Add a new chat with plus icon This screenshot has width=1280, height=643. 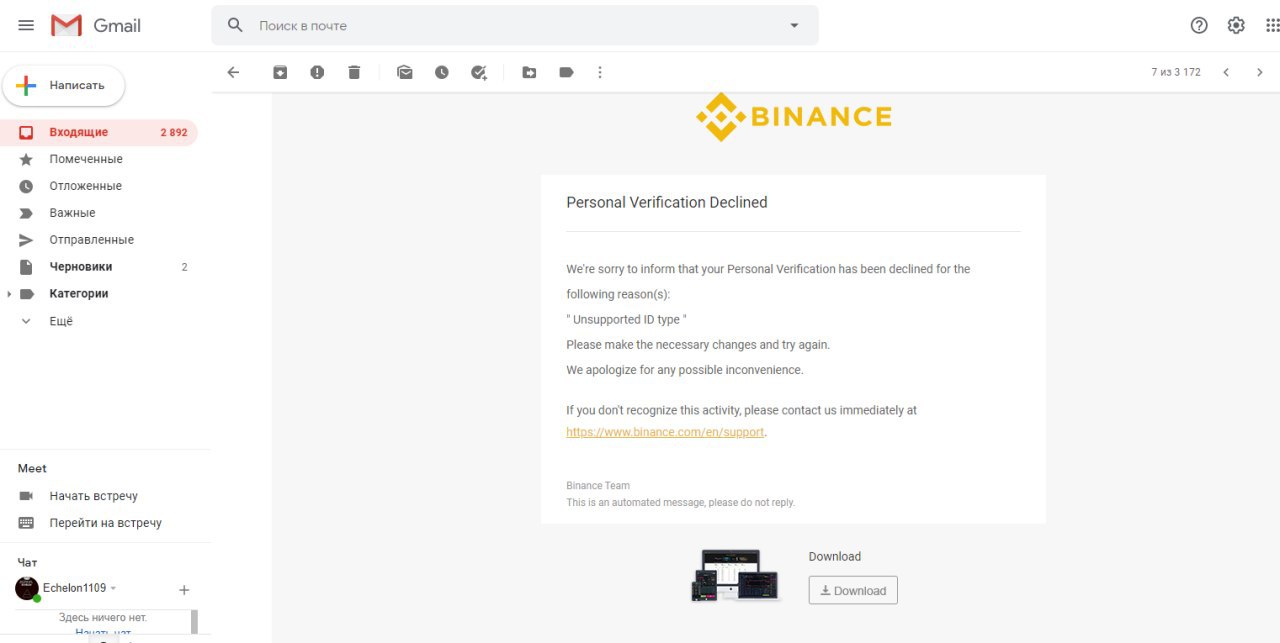click(184, 590)
